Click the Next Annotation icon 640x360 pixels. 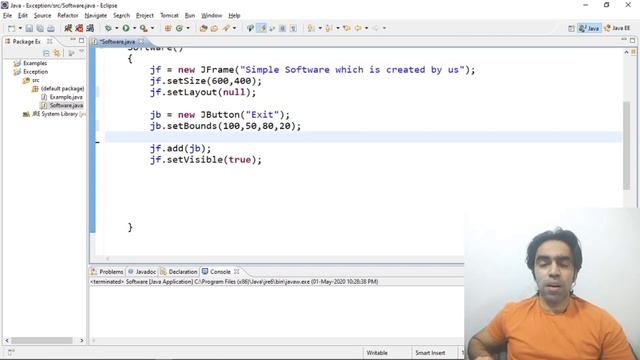[311, 28]
